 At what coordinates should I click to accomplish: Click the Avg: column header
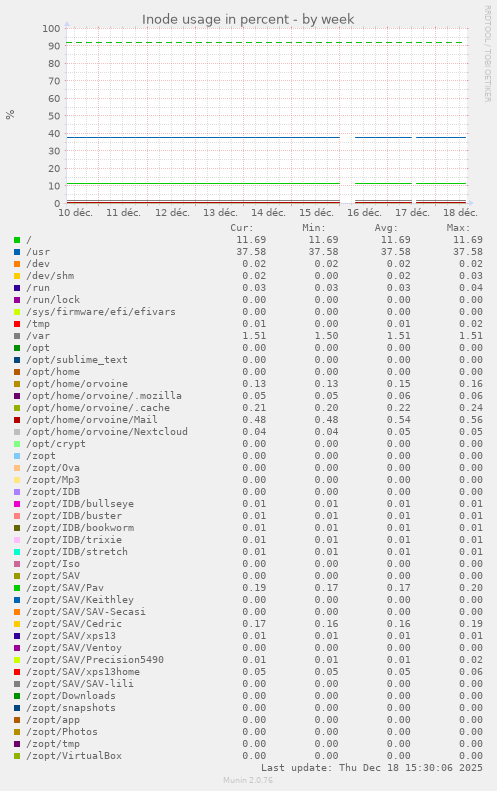pos(386,228)
